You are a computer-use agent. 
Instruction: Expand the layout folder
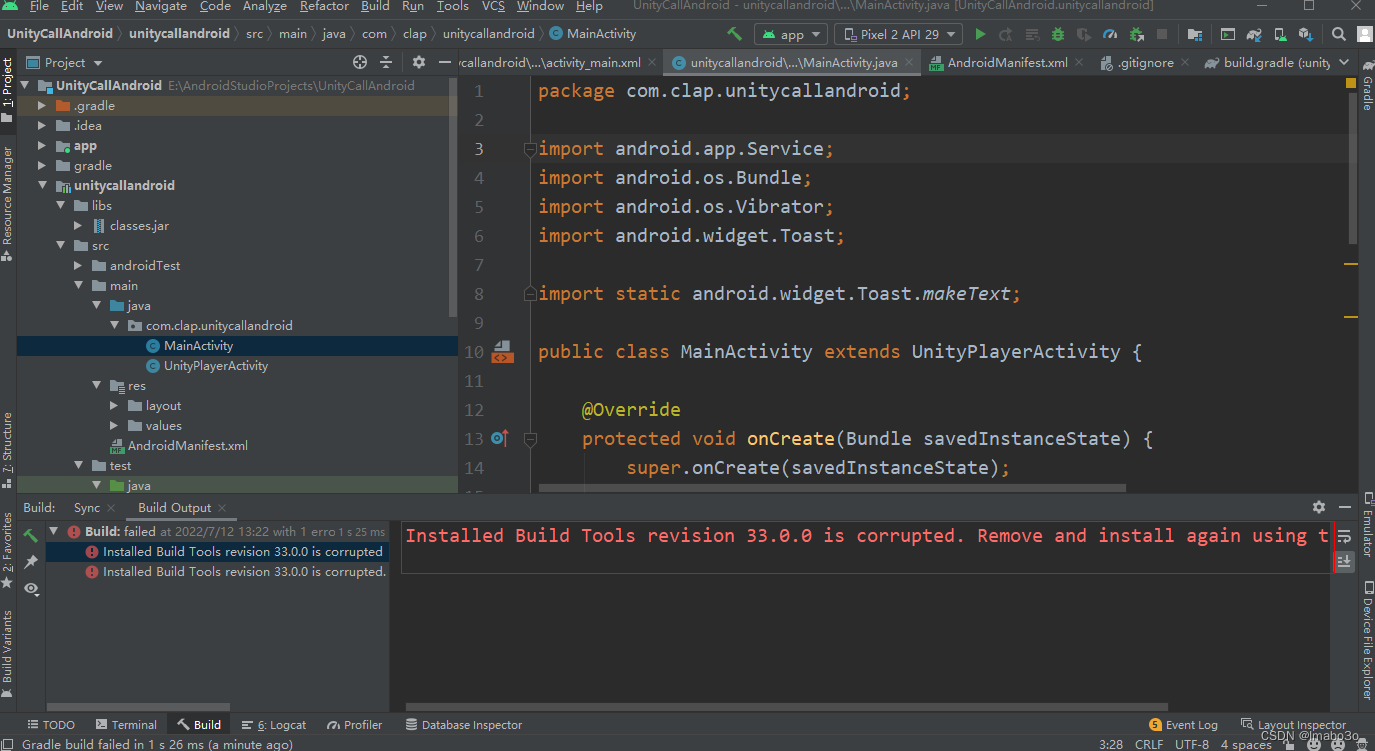click(x=114, y=405)
